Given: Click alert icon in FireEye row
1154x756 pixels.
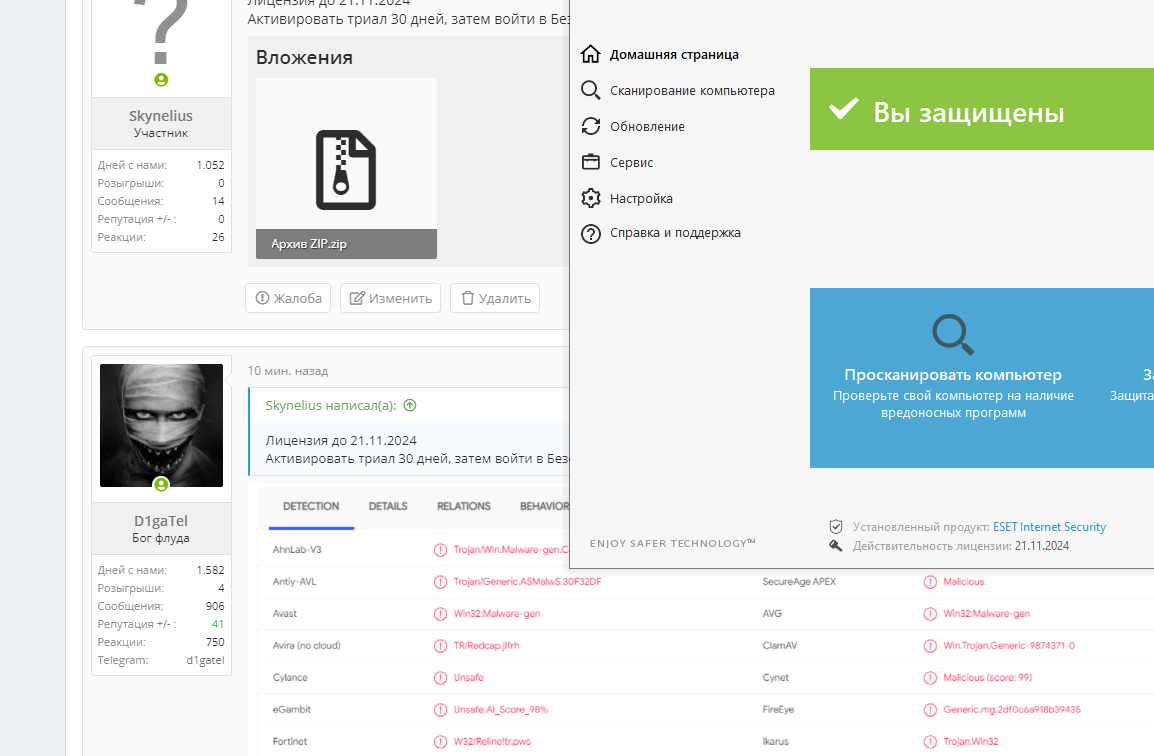Looking at the screenshot, I should (930, 710).
